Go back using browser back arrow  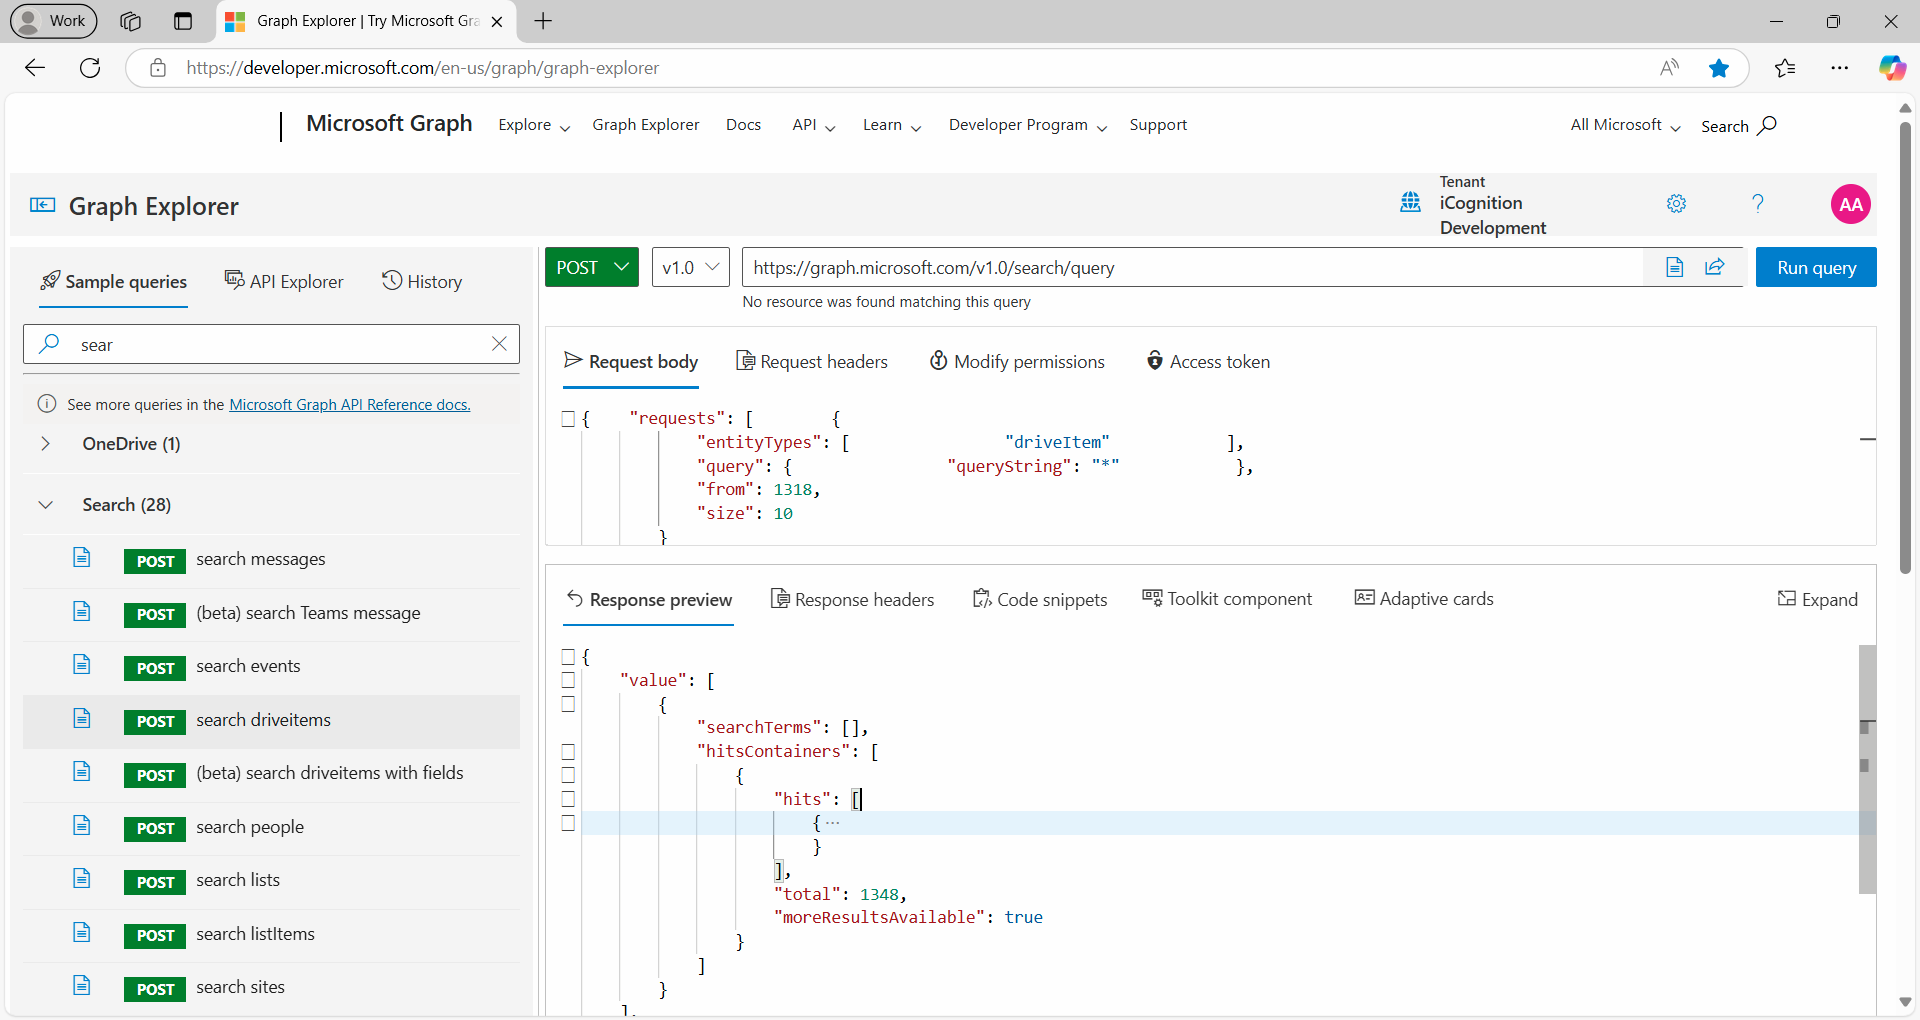coord(35,68)
